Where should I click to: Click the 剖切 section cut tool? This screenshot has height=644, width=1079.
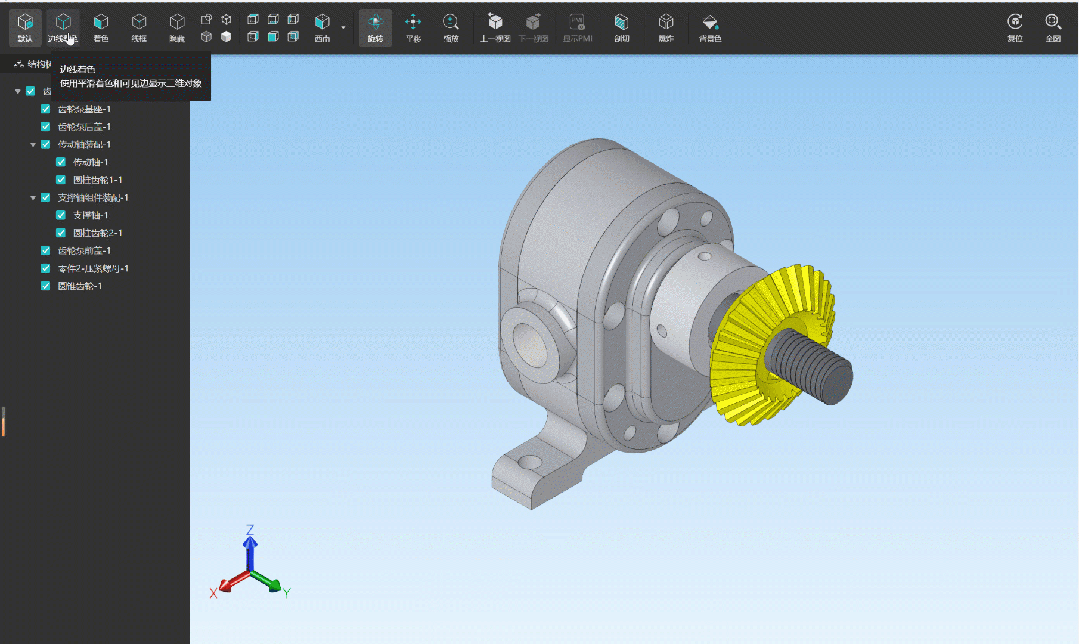(x=622, y=26)
